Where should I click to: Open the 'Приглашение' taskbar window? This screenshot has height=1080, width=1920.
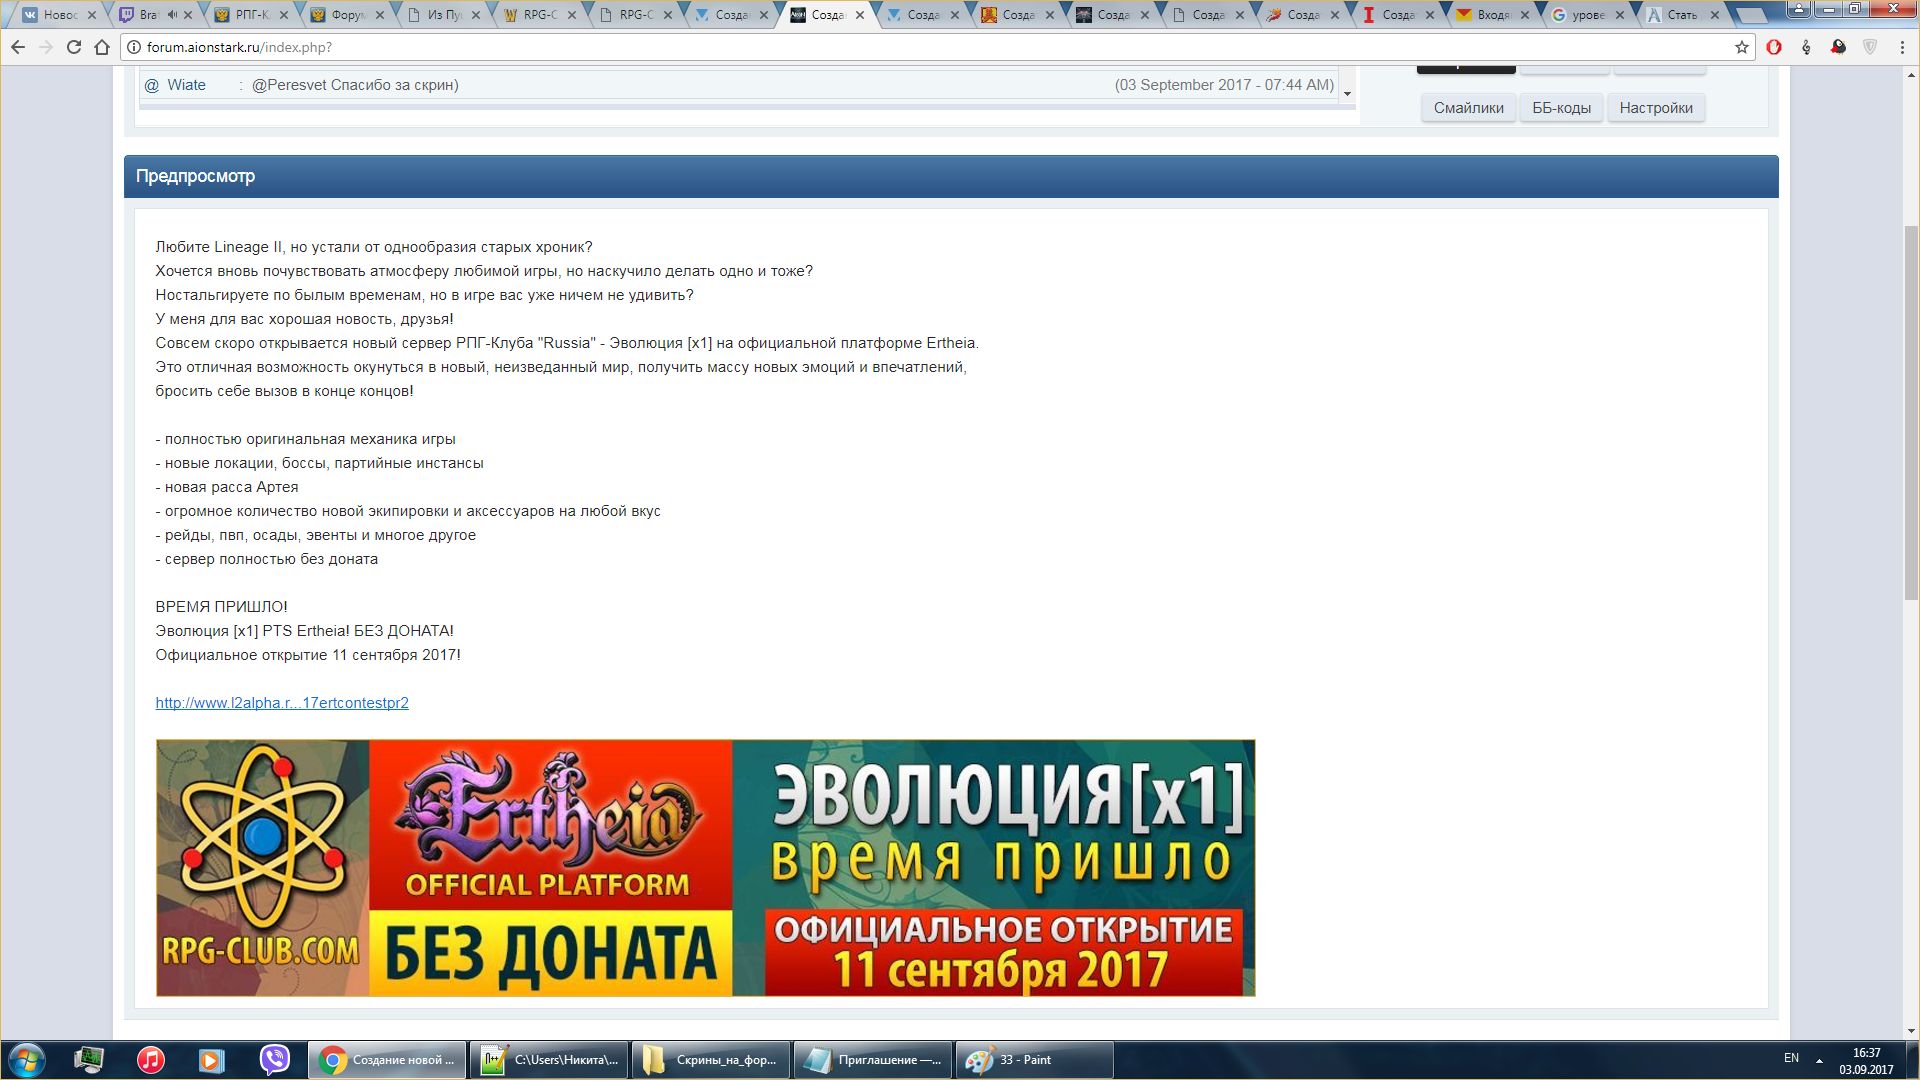[x=872, y=1060]
